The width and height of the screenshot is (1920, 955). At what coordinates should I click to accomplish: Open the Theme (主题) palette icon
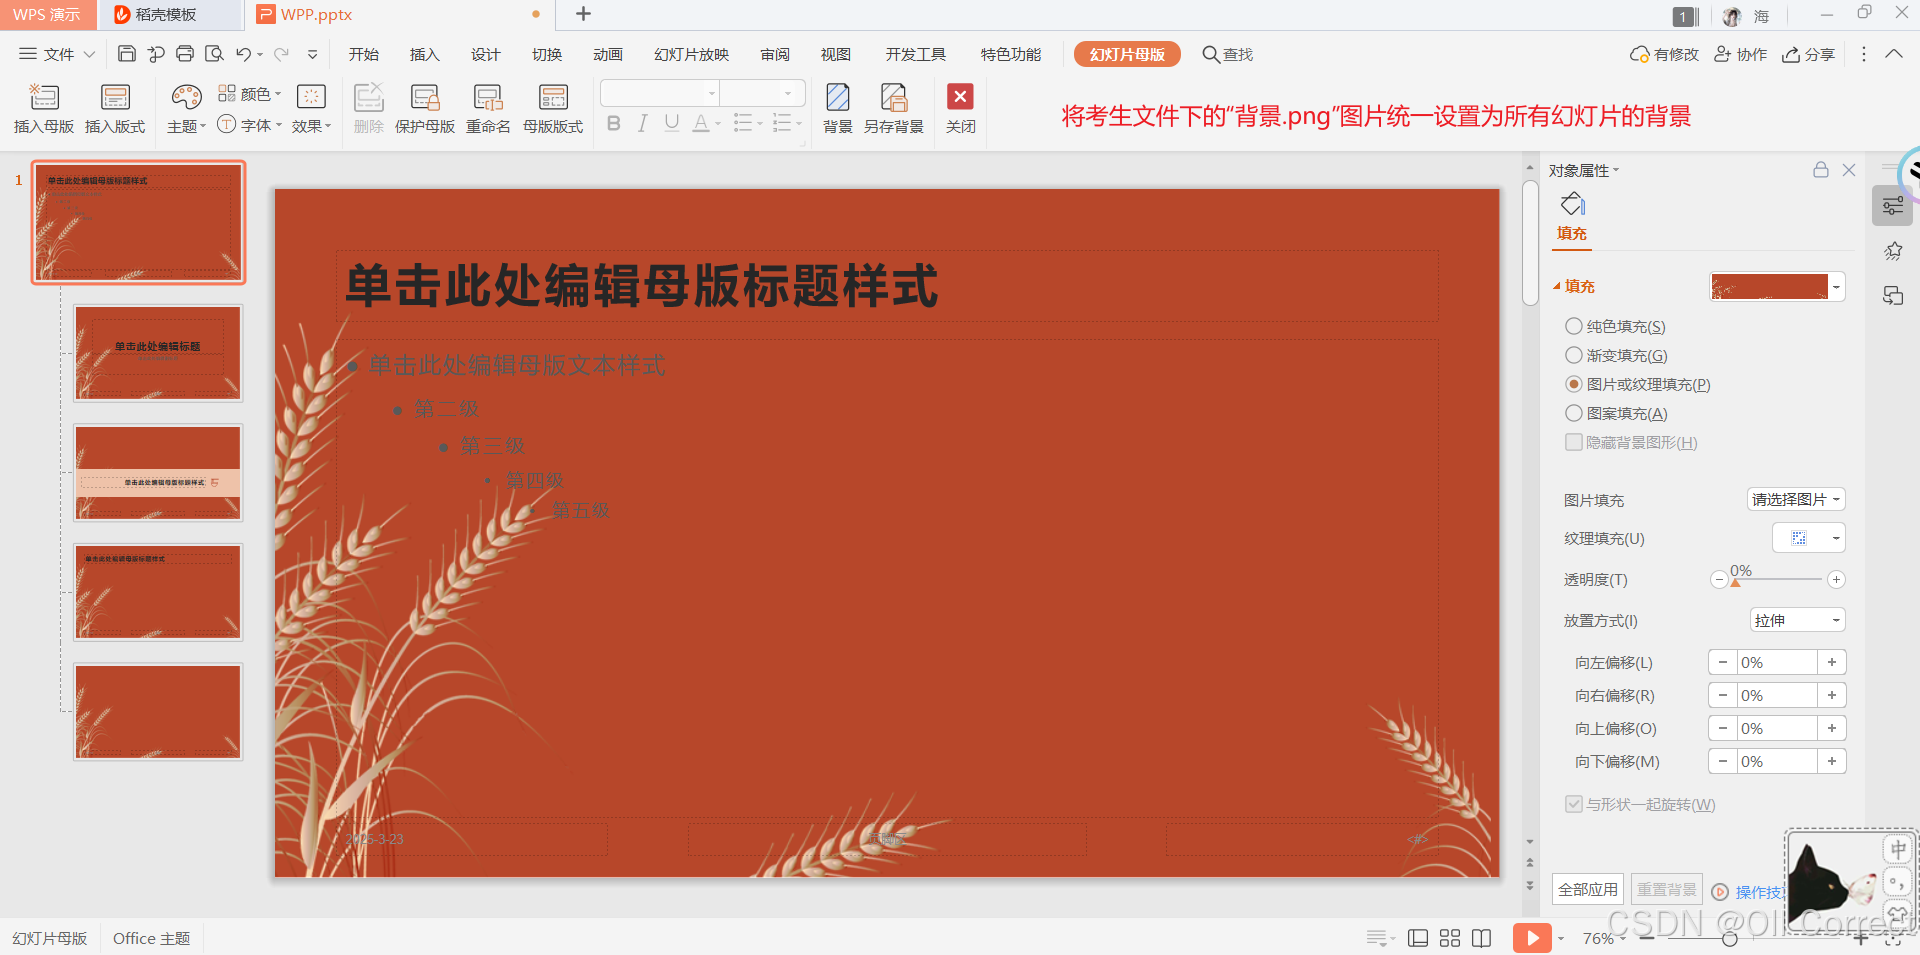[186, 97]
